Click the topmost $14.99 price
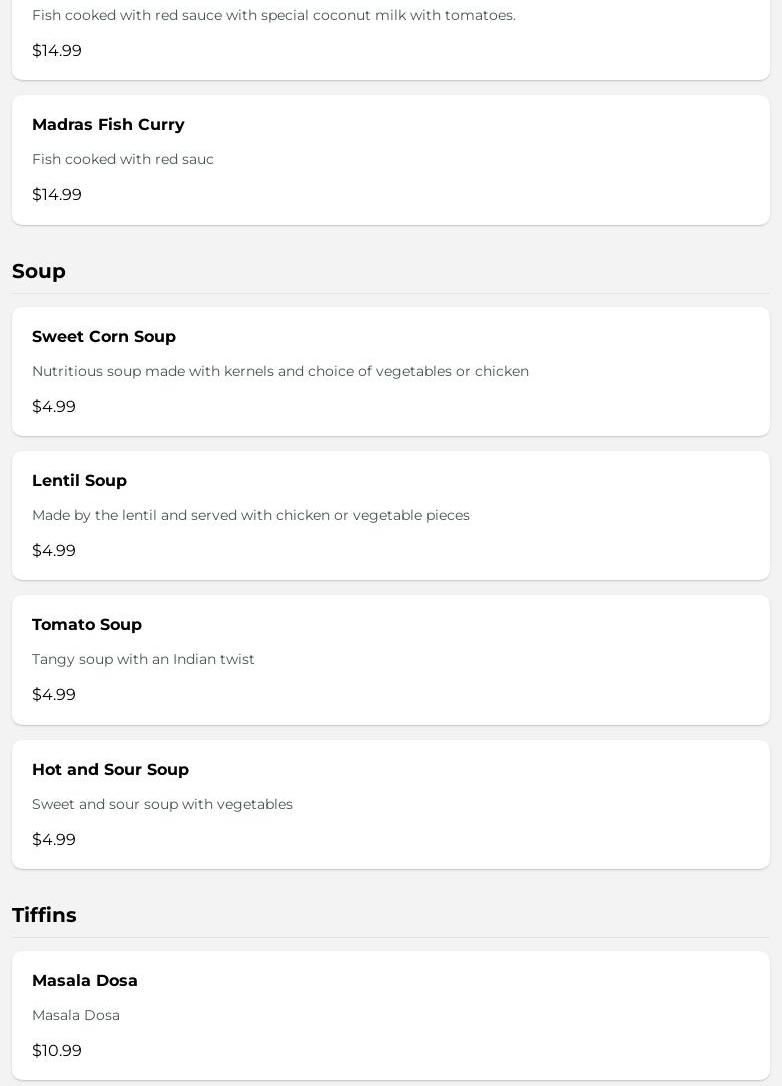782x1086 pixels. click(57, 51)
